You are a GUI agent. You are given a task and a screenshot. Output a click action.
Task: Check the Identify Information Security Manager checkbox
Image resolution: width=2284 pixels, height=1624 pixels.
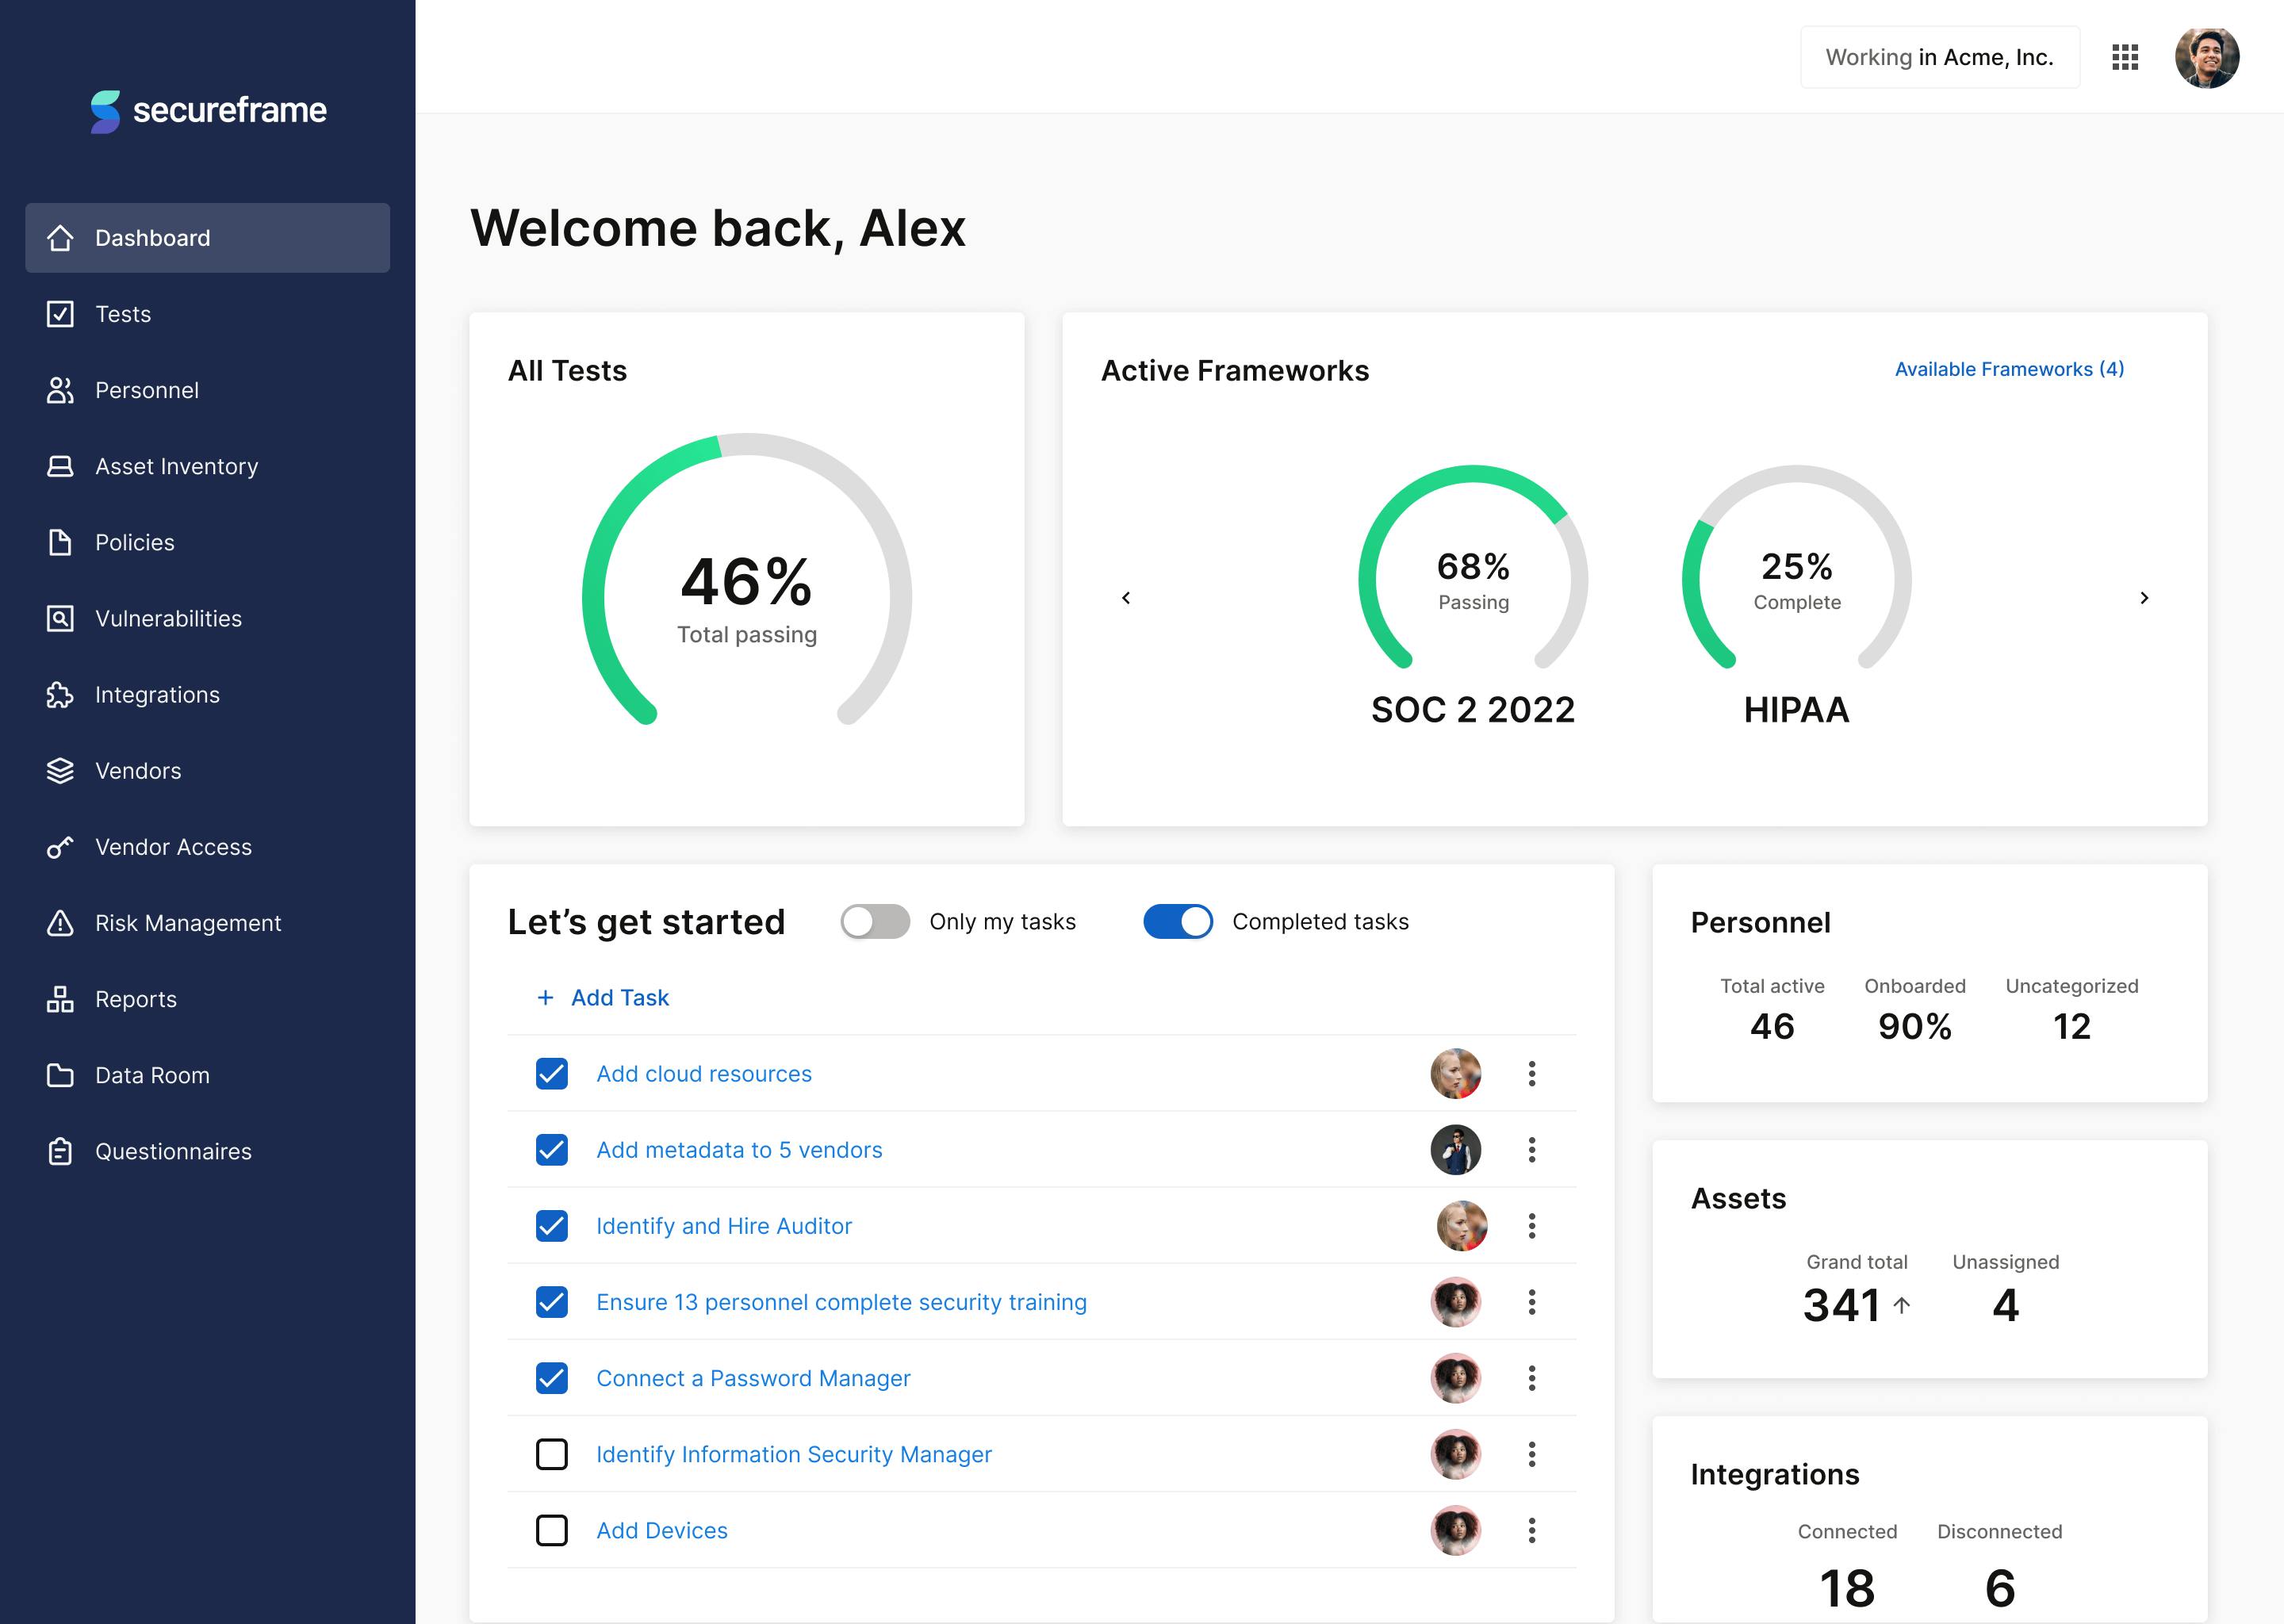tap(552, 1454)
